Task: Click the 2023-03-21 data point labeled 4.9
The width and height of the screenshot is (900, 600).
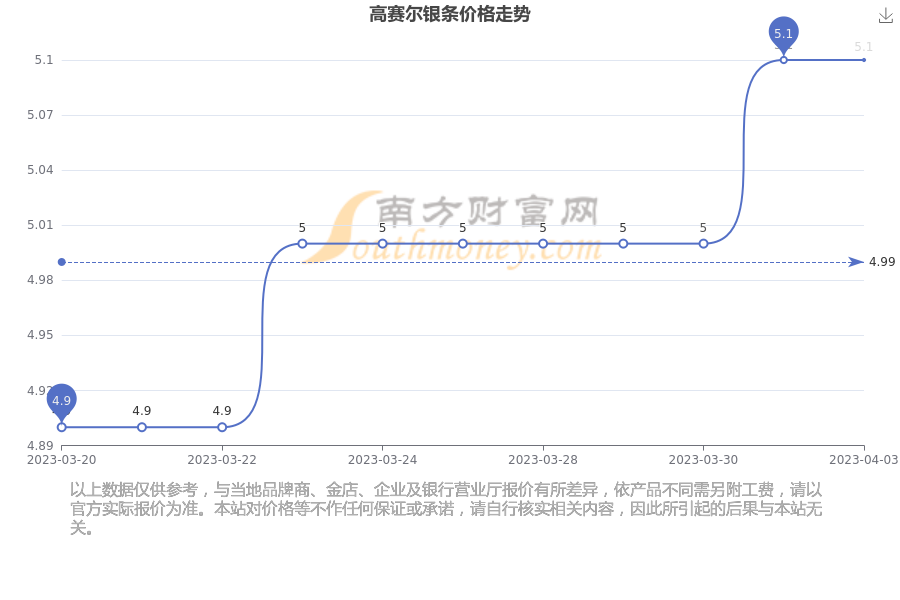Action: pyautogui.click(x=142, y=427)
